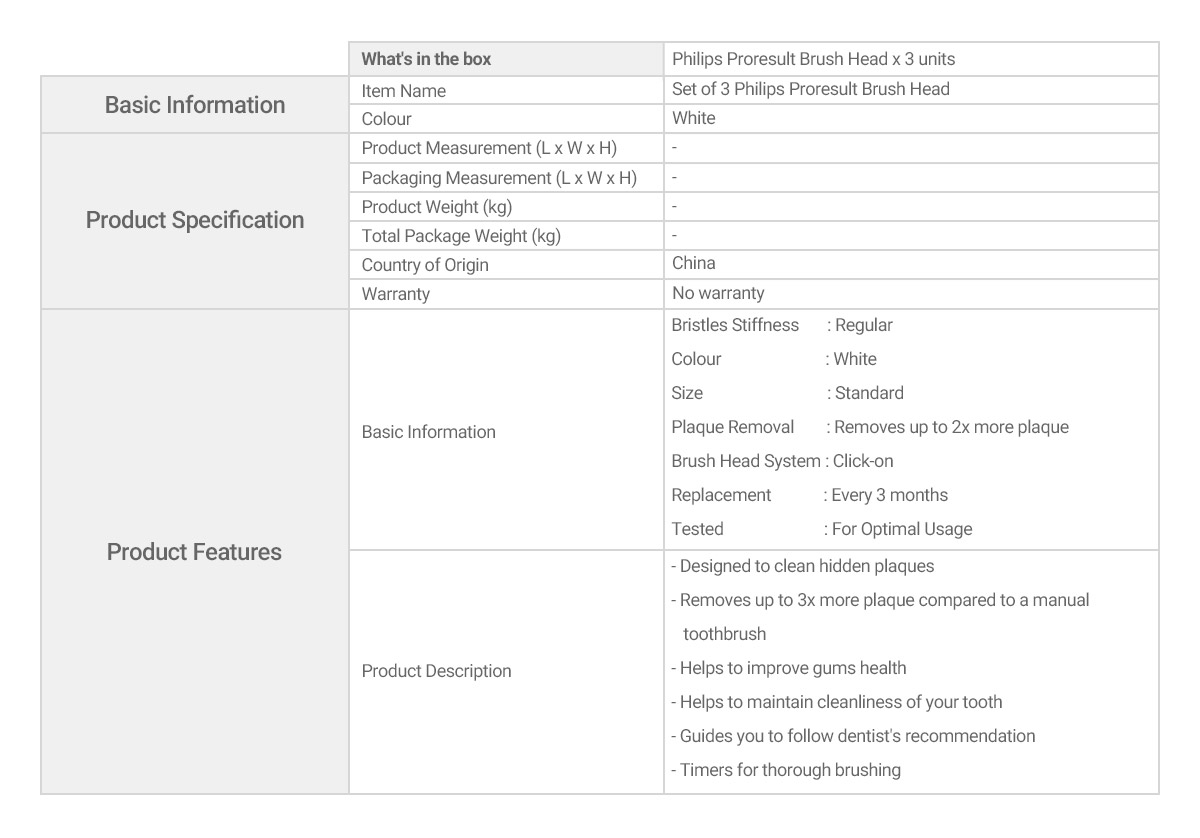The height and width of the screenshot is (838, 1200).
Task: Click the "Brush Head System" feature label
Action: 746,461
